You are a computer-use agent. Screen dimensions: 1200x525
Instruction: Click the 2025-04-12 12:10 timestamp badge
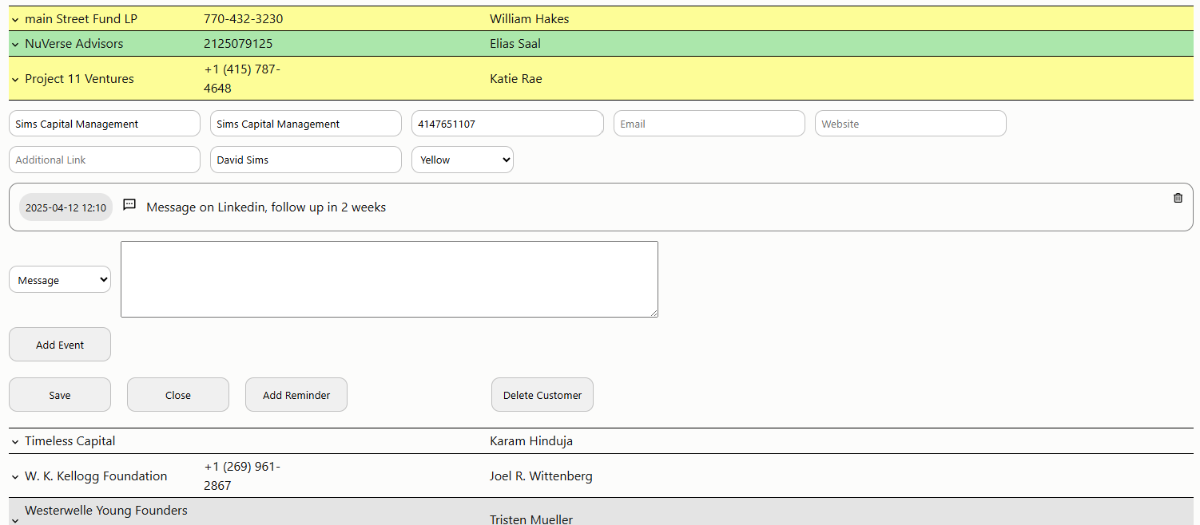[x=66, y=208]
